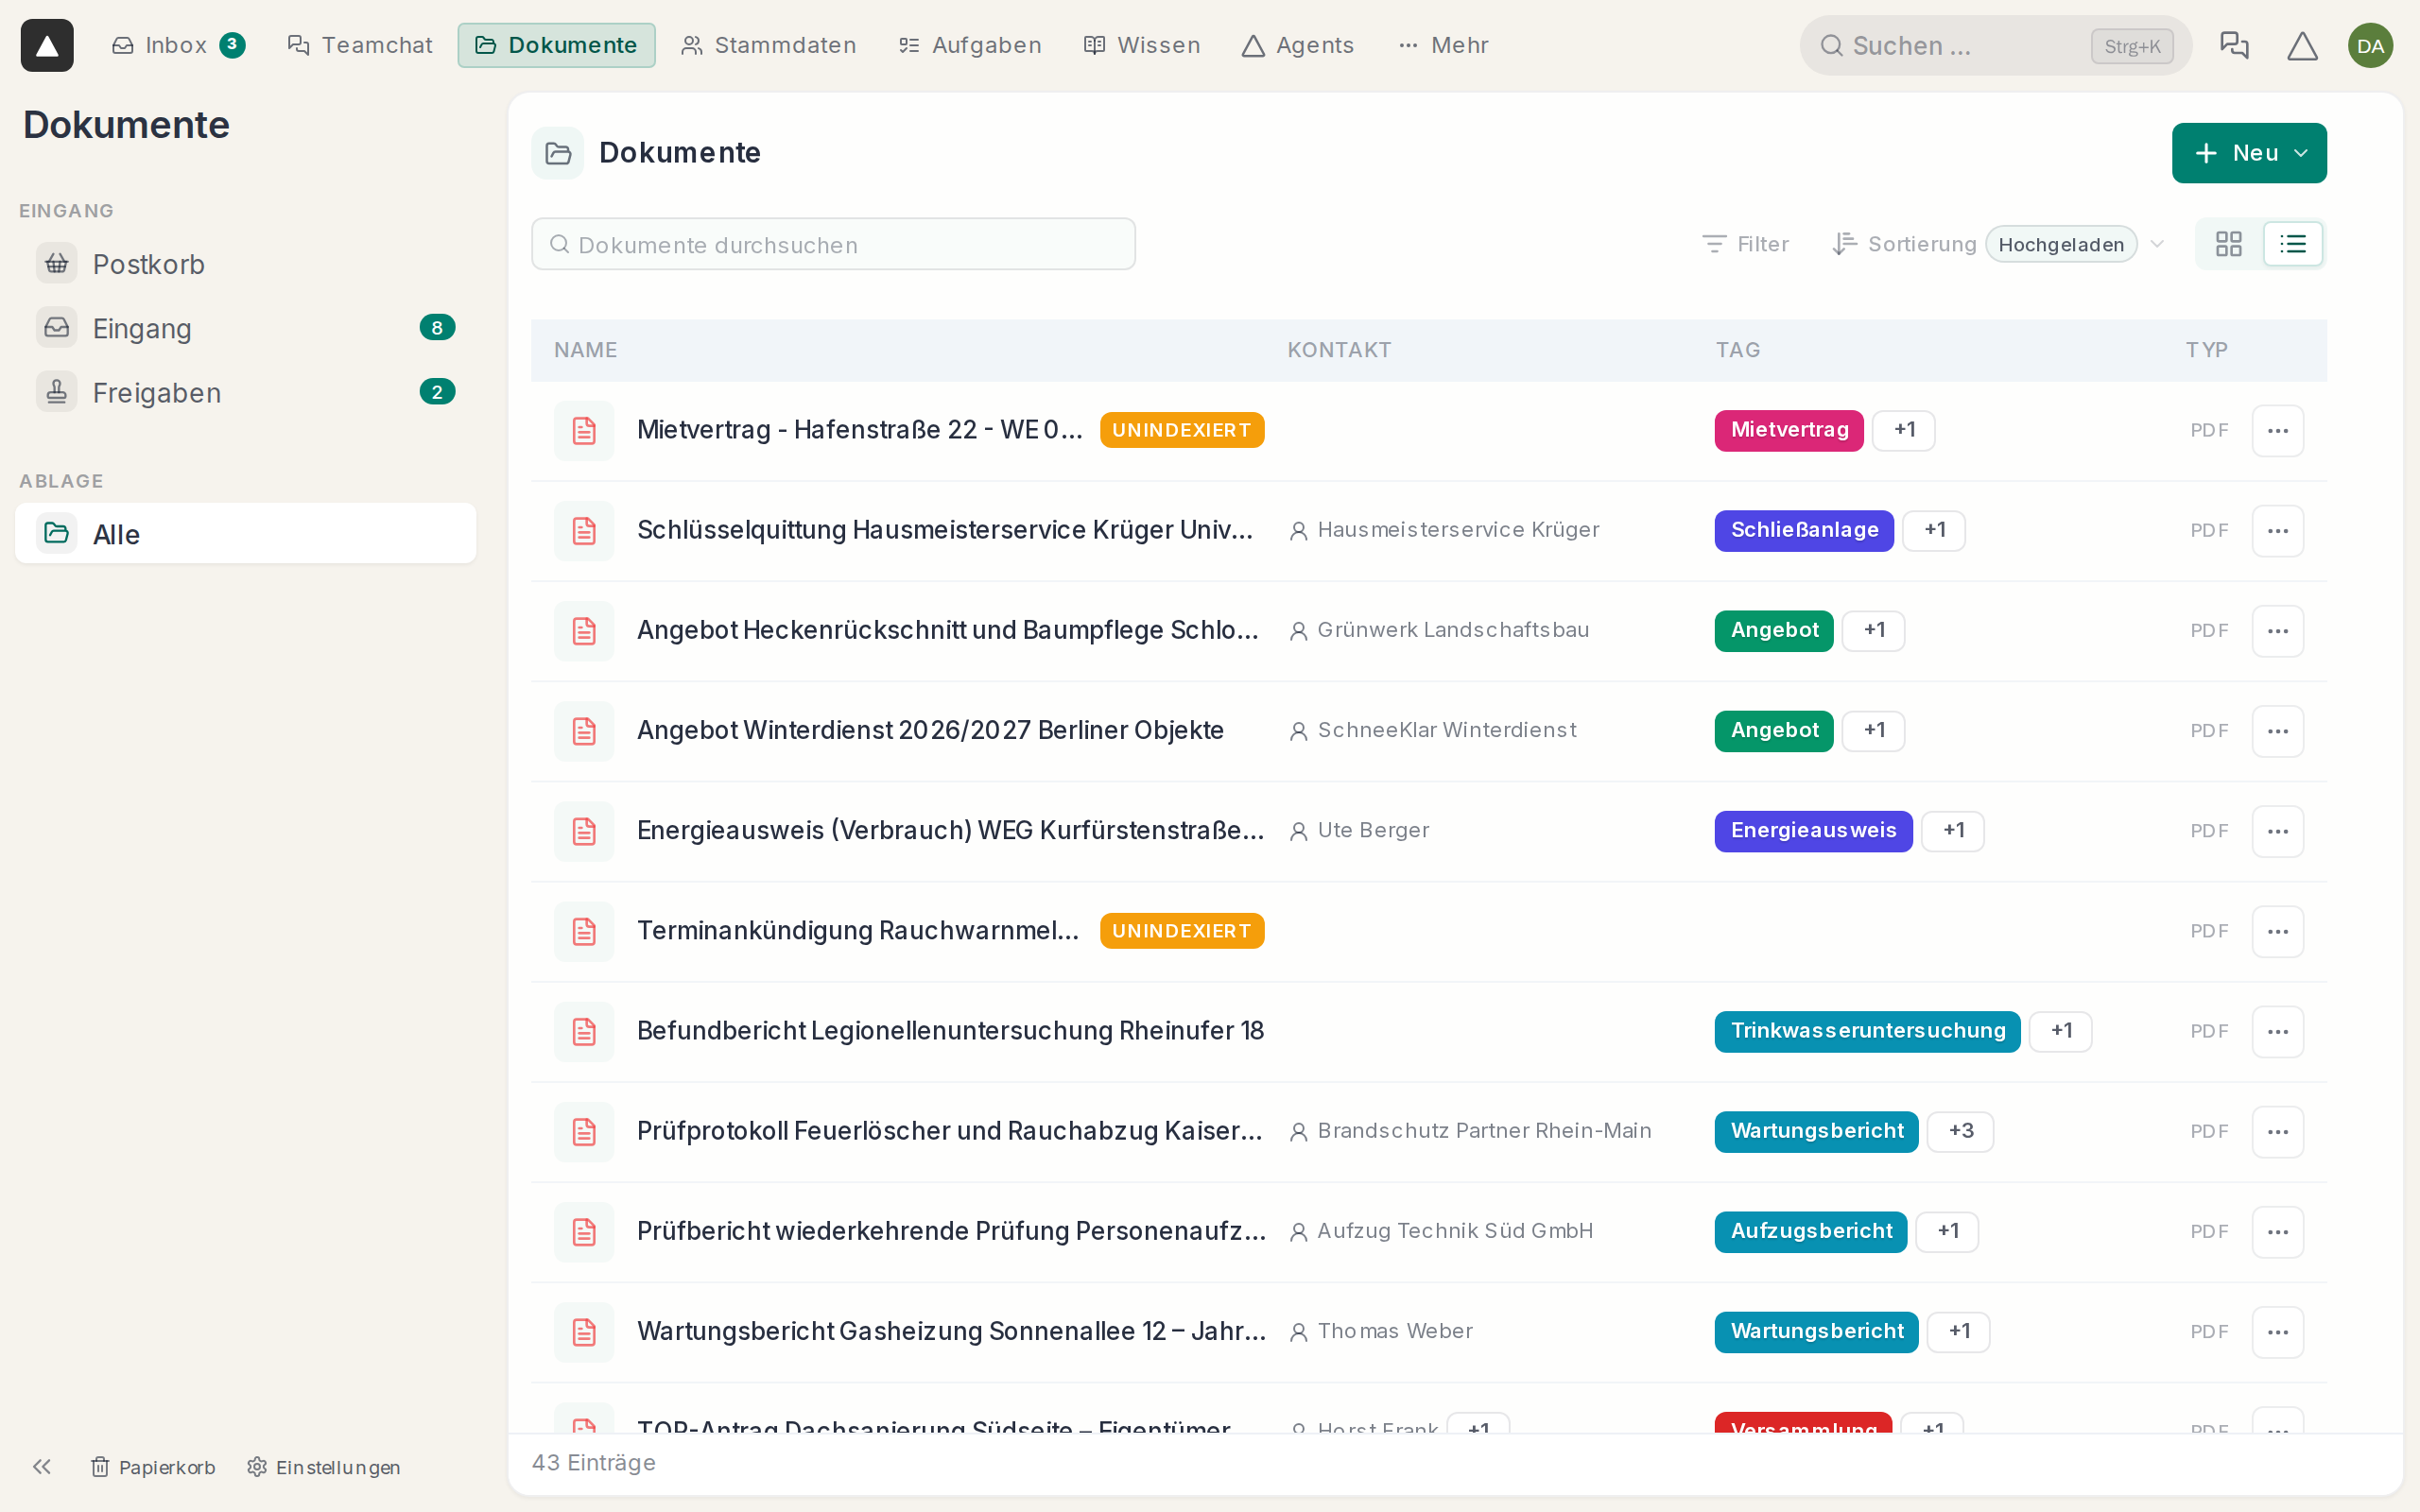Open more options for Befundbericht Legionellenuntersuchung row
The height and width of the screenshot is (1512, 2420).
click(2278, 1031)
